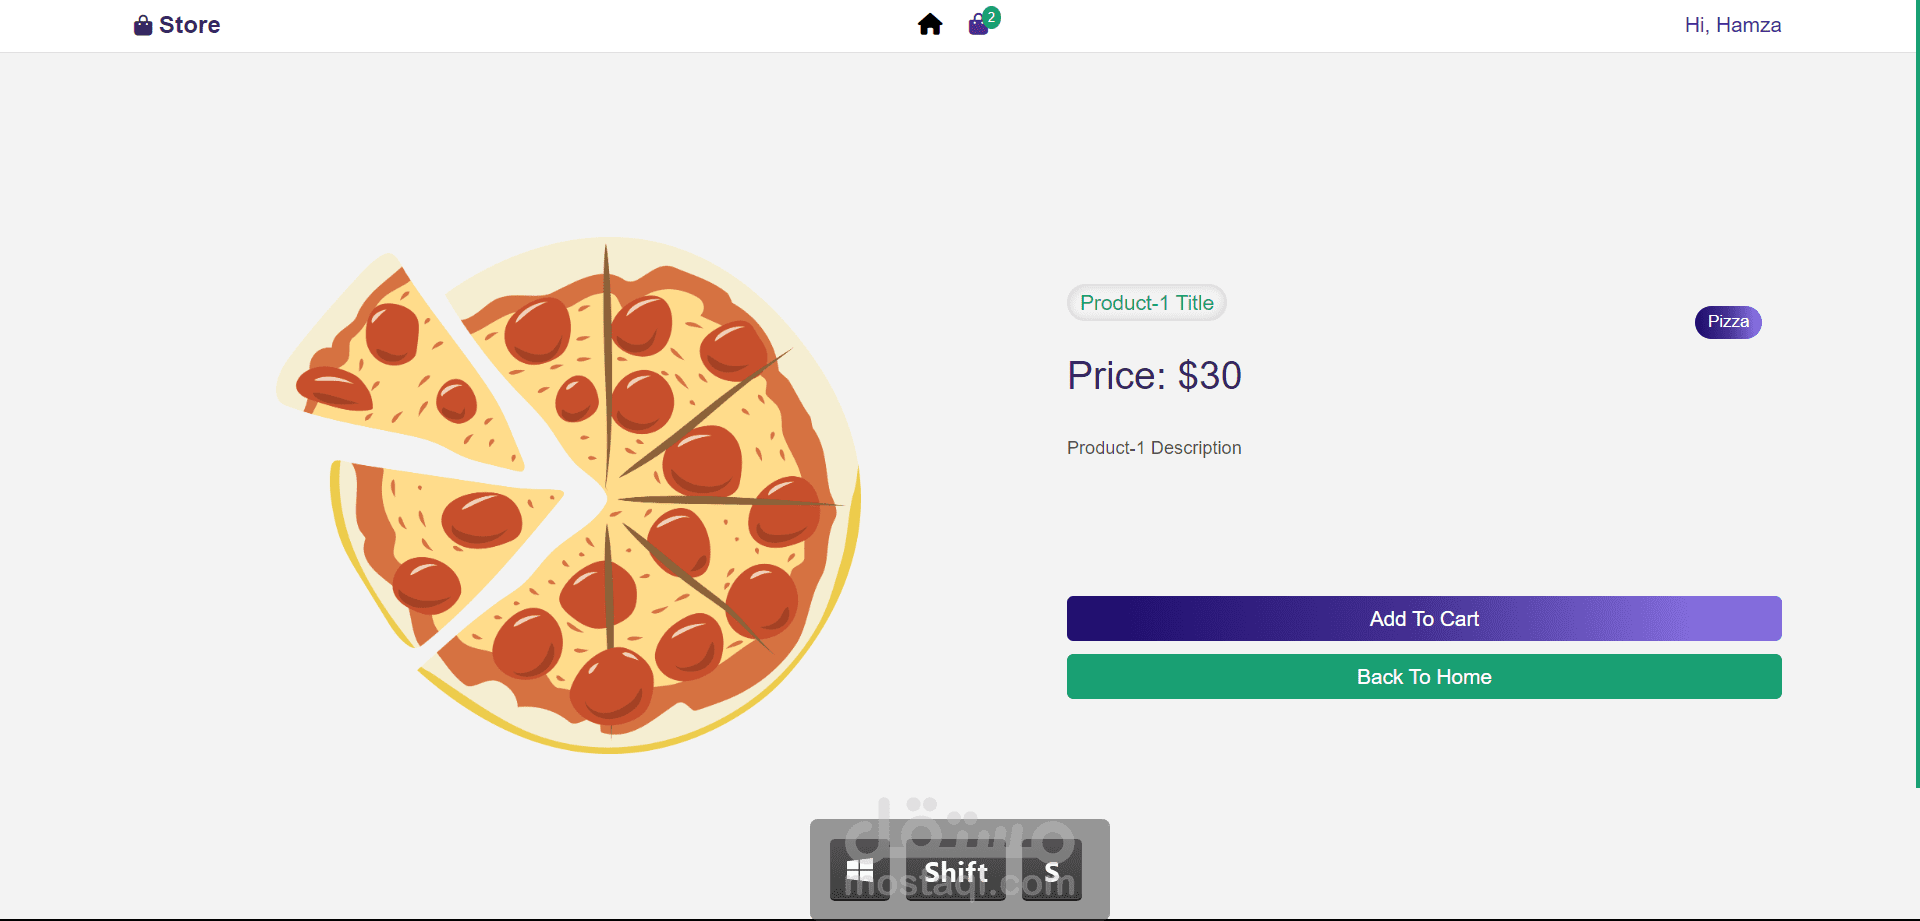This screenshot has width=1920, height=921.
Task: Click the Pizza category tag
Action: (1728, 322)
